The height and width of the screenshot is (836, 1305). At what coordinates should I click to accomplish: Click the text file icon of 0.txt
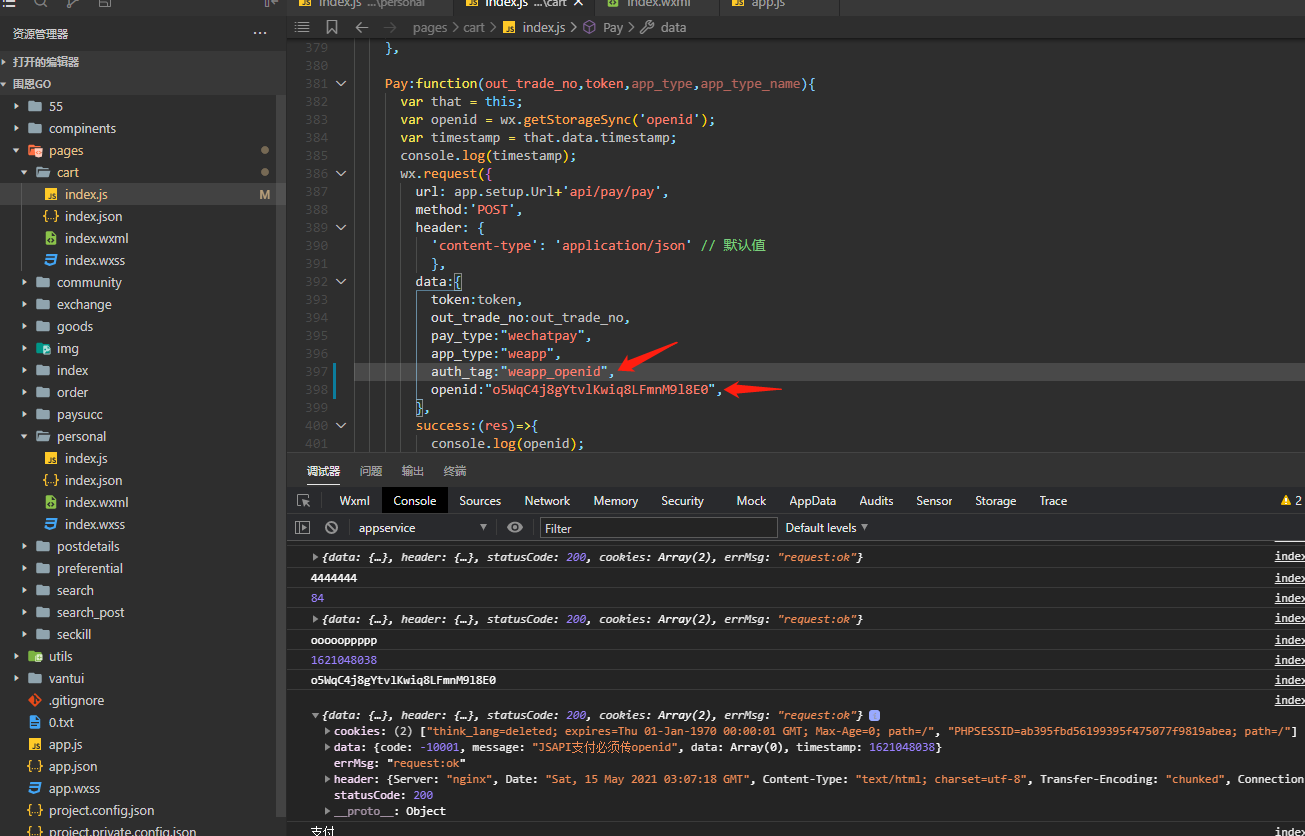coord(35,722)
